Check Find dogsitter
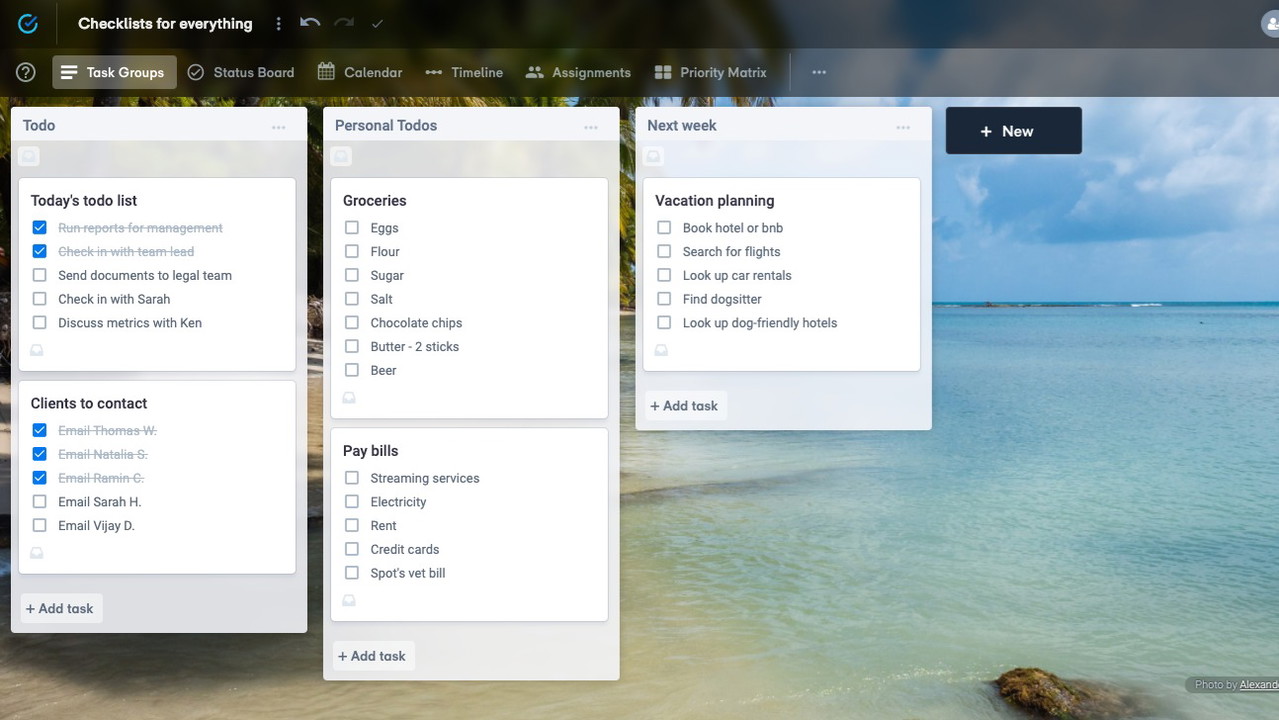The height and width of the screenshot is (720, 1279). click(x=664, y=299)
